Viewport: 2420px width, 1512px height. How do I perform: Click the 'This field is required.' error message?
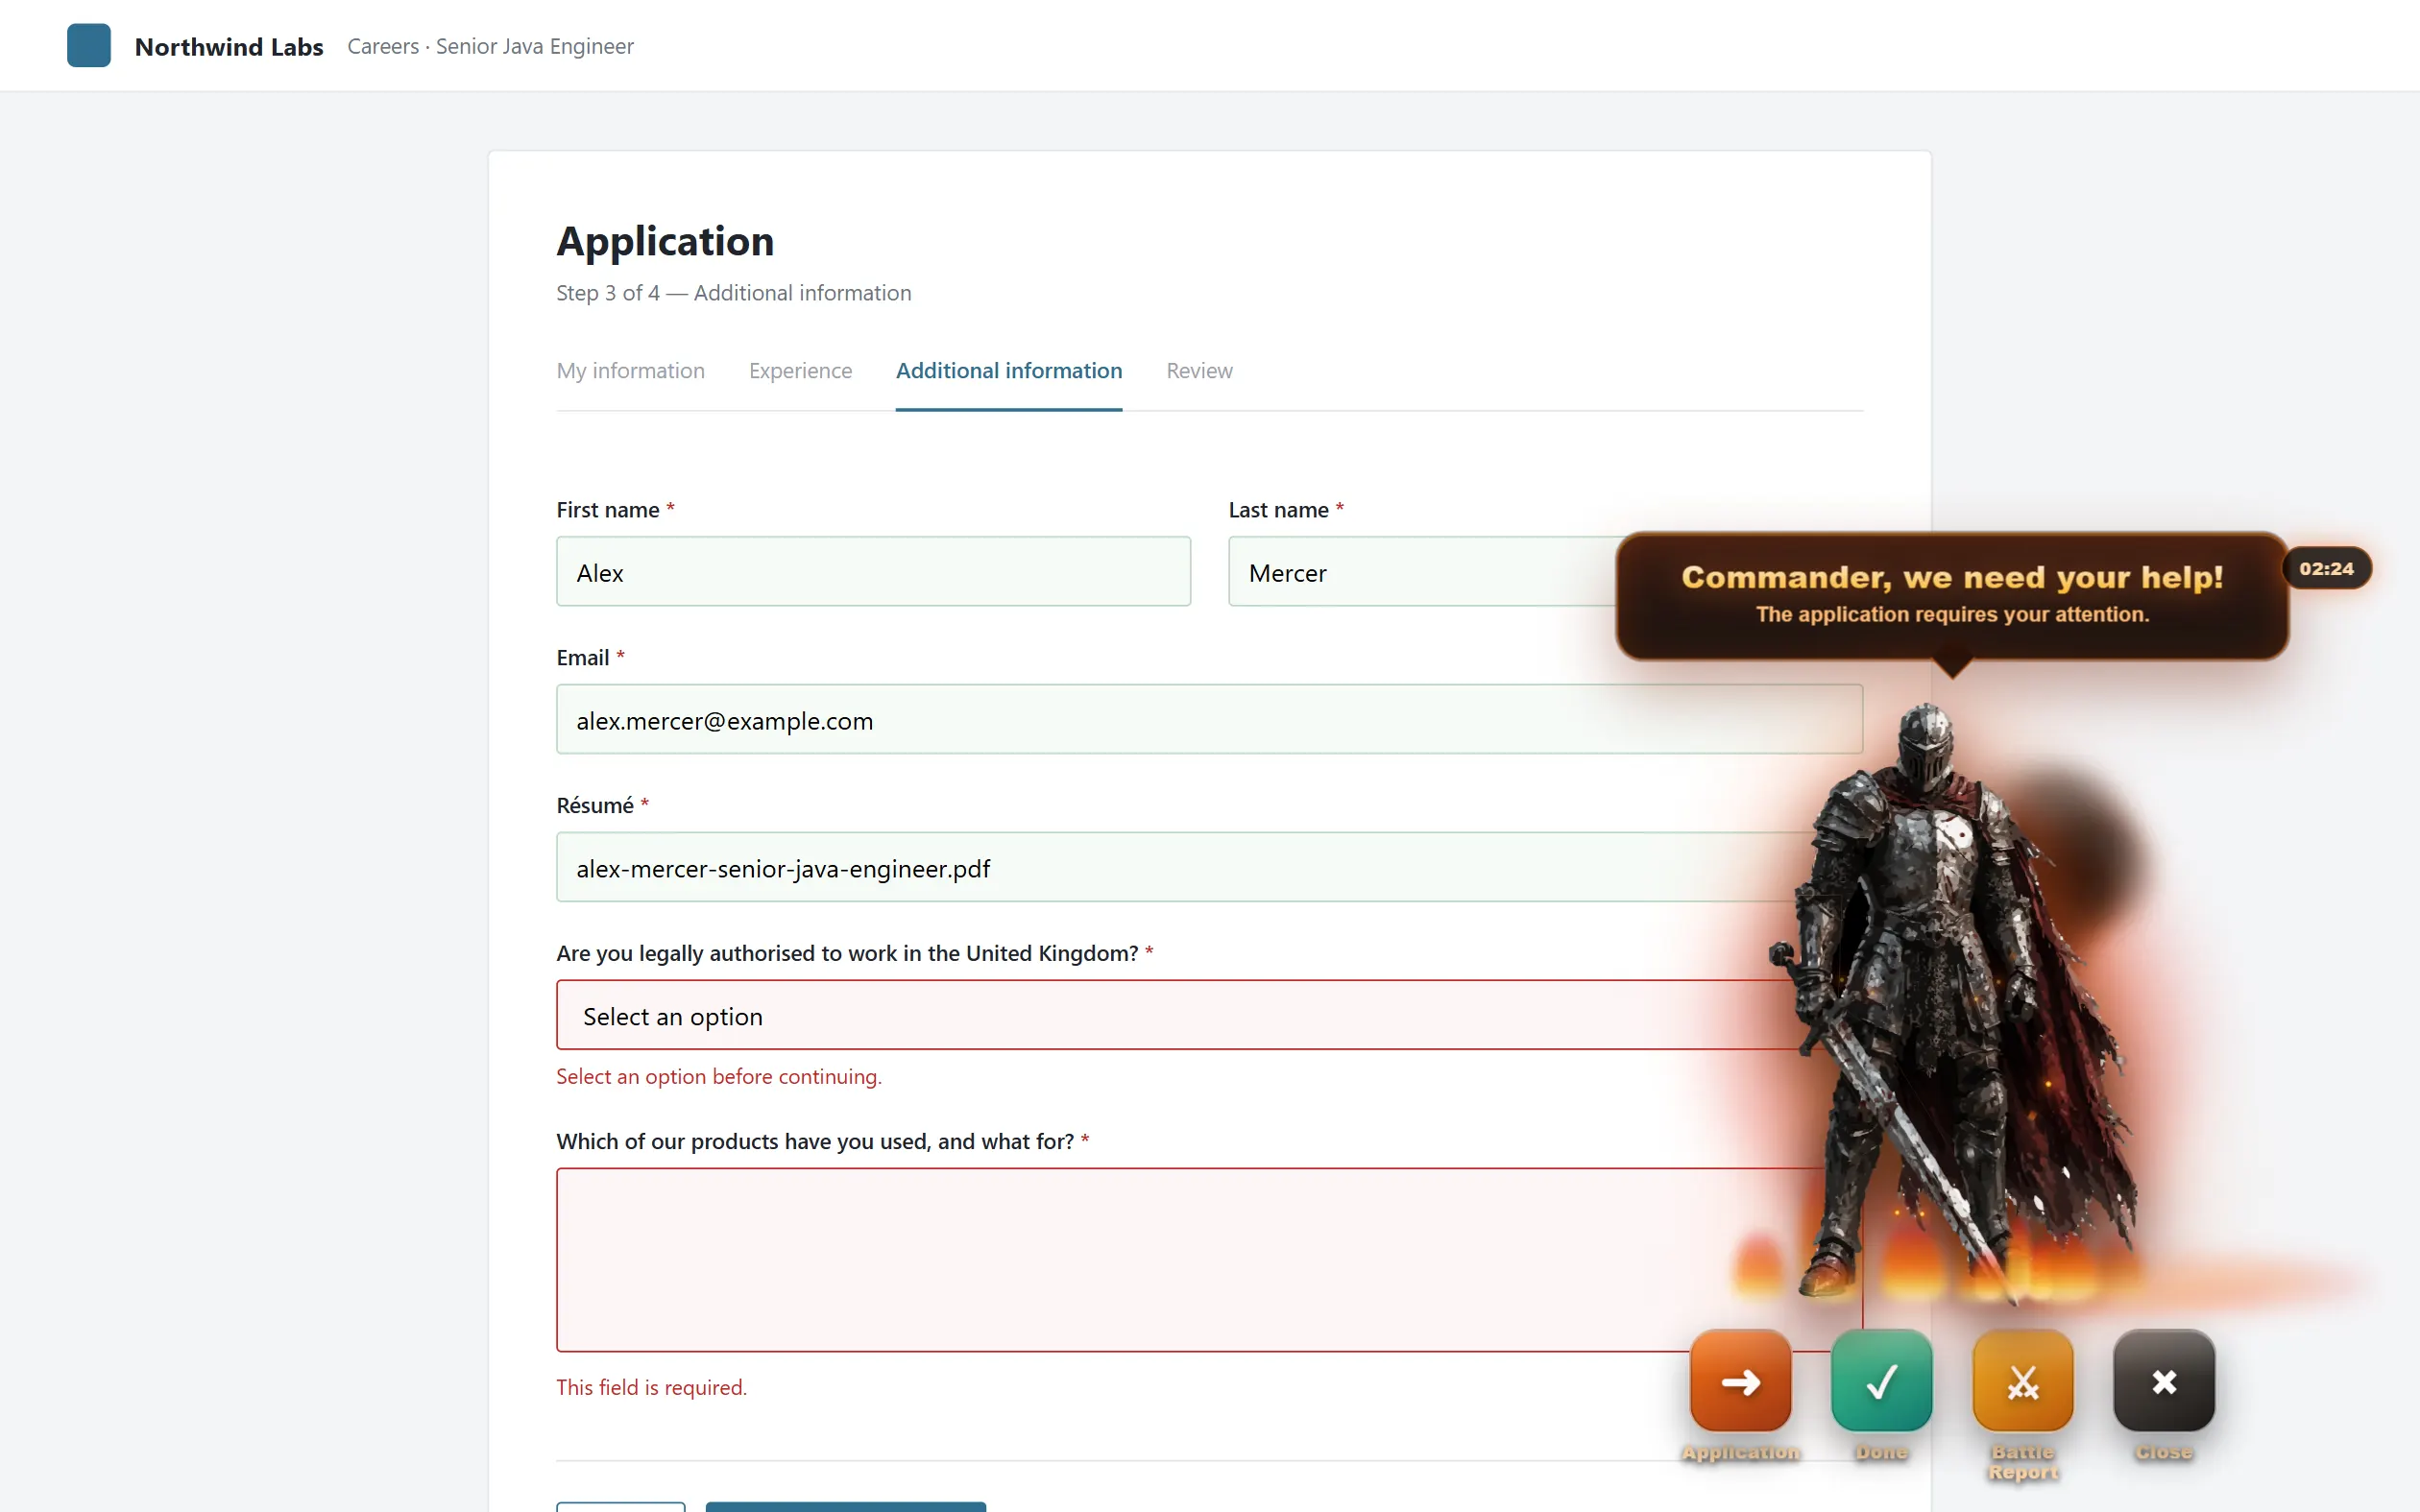[651, 1387]
